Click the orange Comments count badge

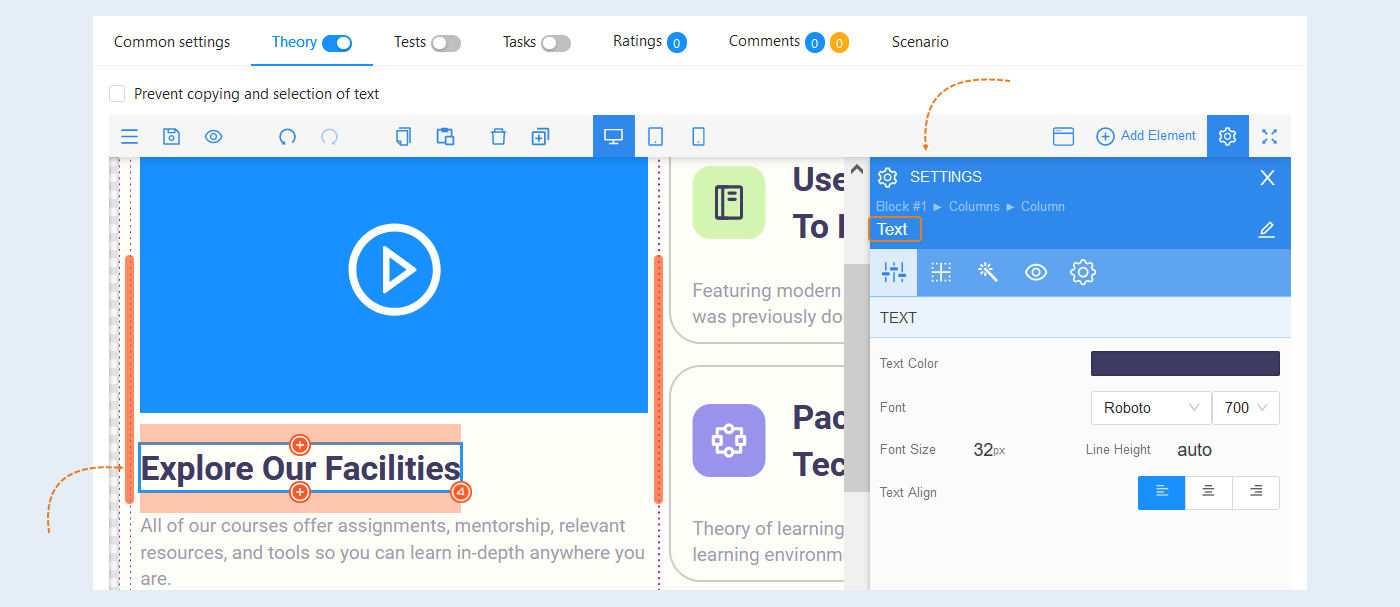(x=839, y=43)
